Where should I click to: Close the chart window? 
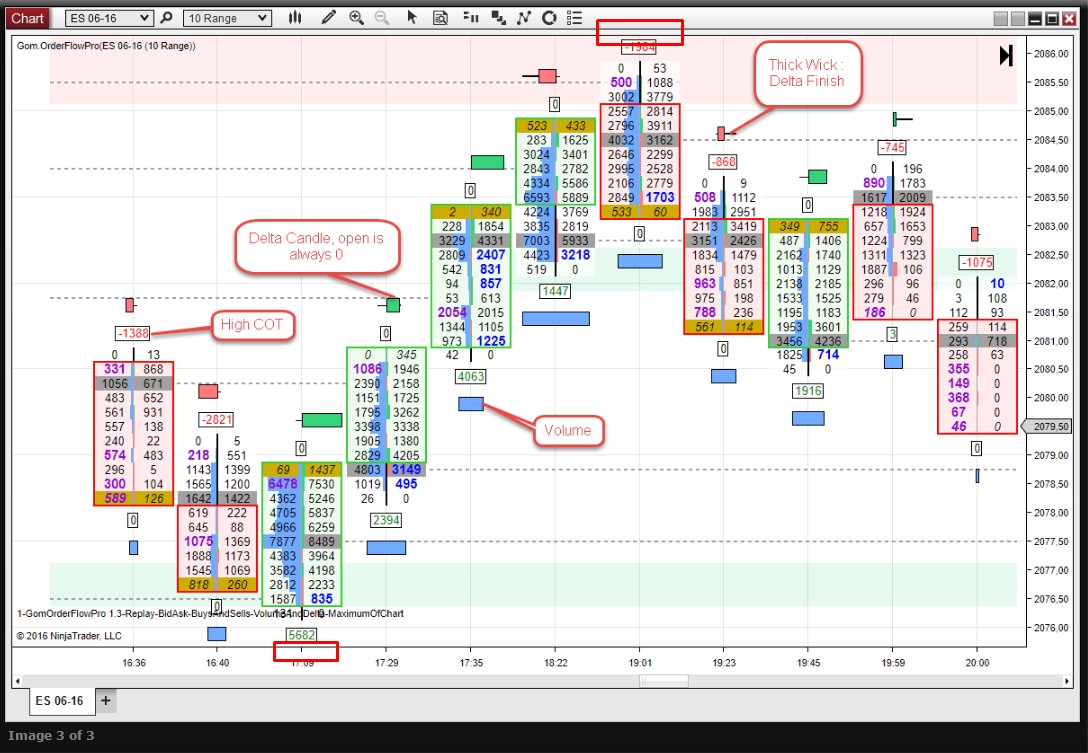(x=1069, y=19)
